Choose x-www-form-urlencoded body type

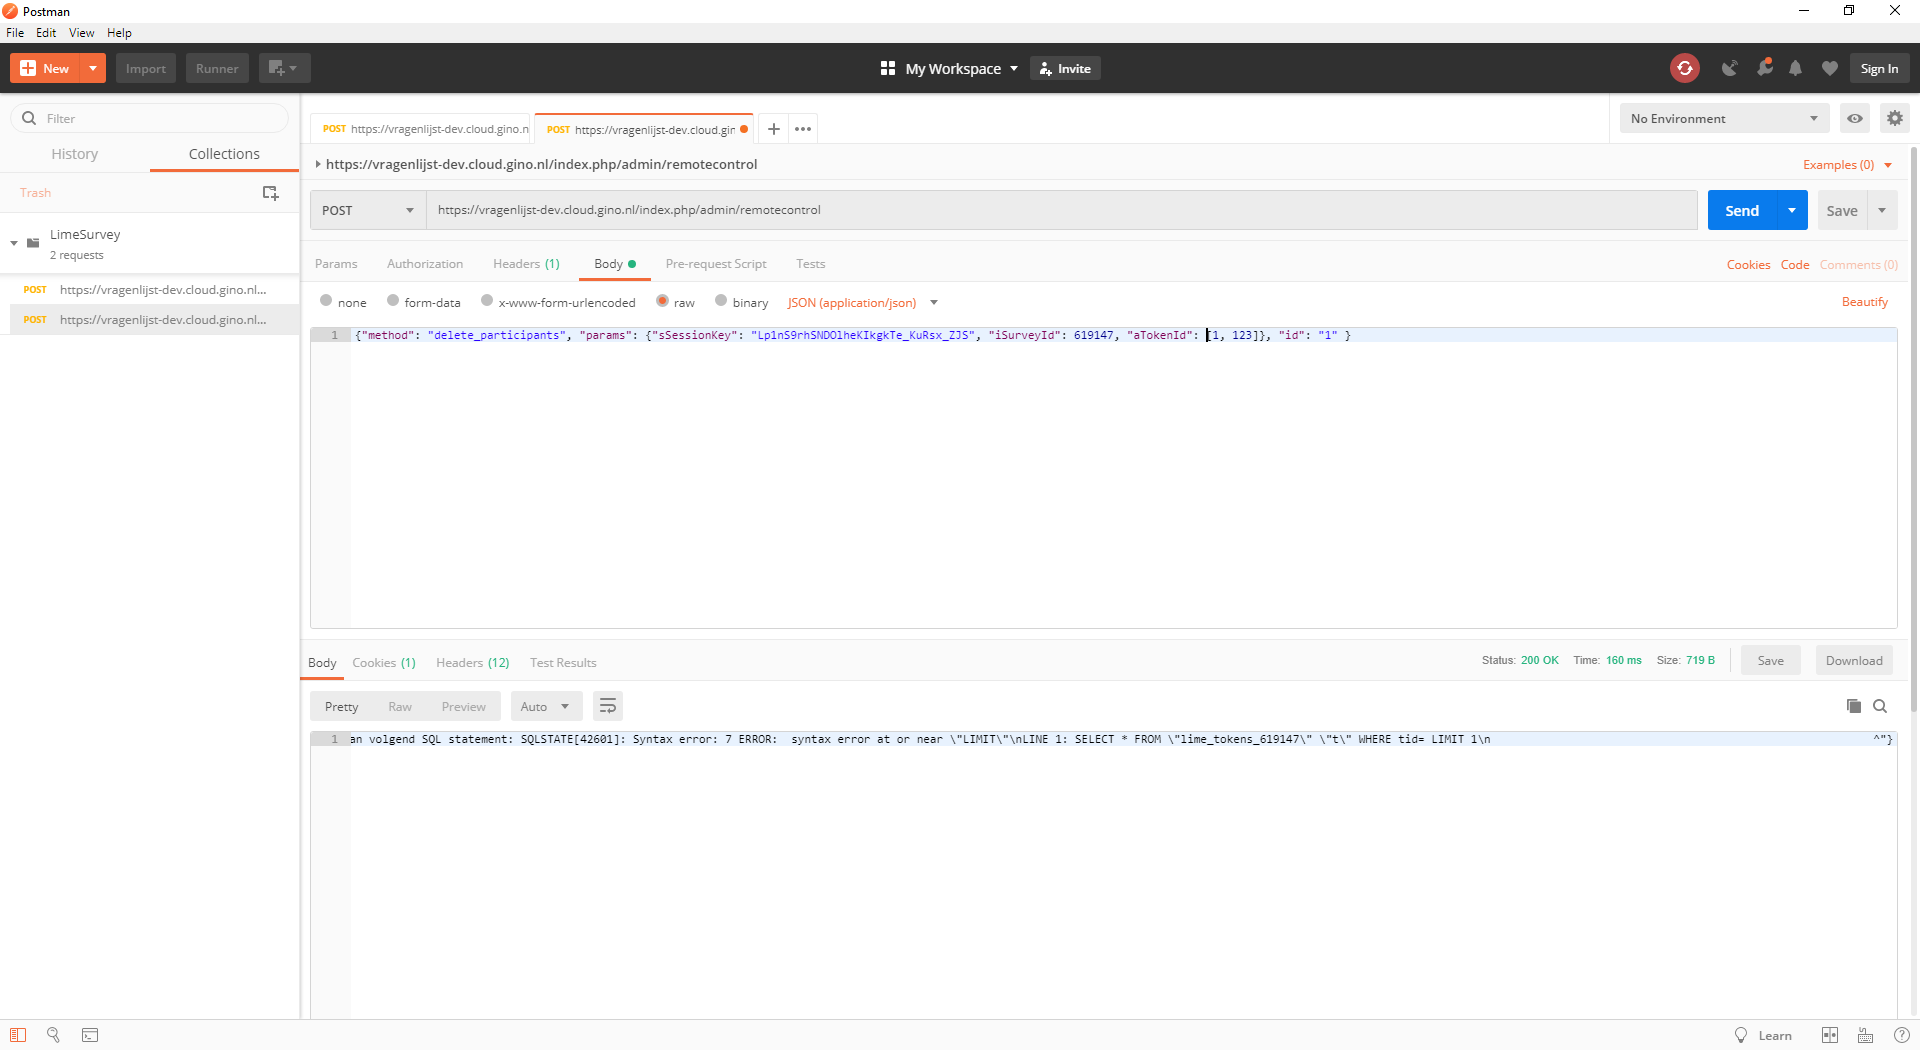[487, 301]
